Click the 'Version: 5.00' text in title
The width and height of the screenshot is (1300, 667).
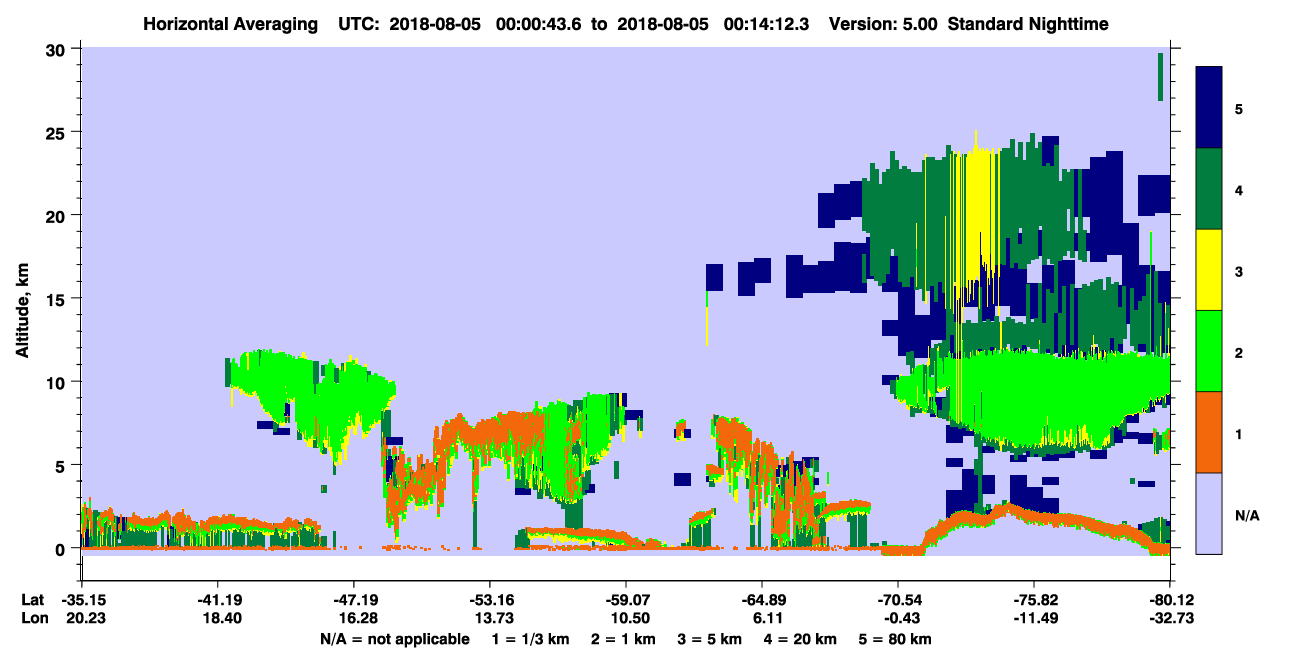coord(883,23)
